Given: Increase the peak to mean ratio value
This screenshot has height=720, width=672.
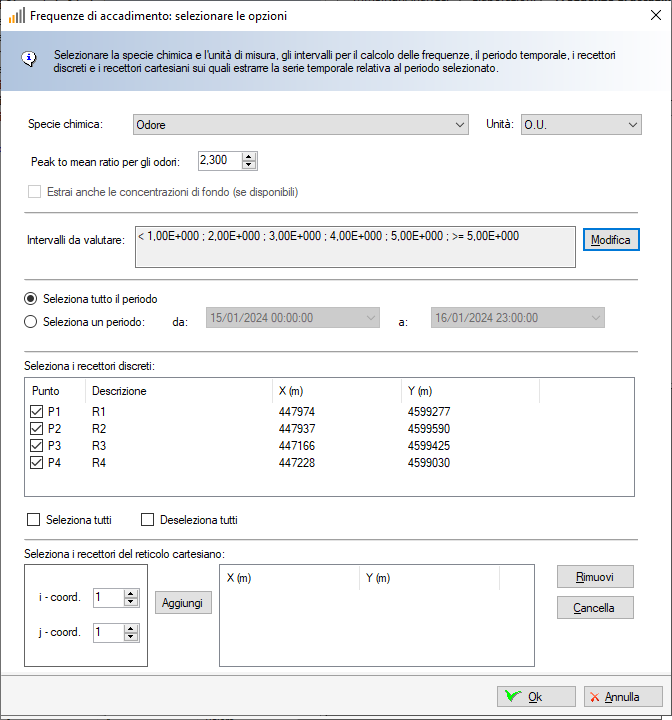Looking at the screenshot, I should [x=249, y=156].
